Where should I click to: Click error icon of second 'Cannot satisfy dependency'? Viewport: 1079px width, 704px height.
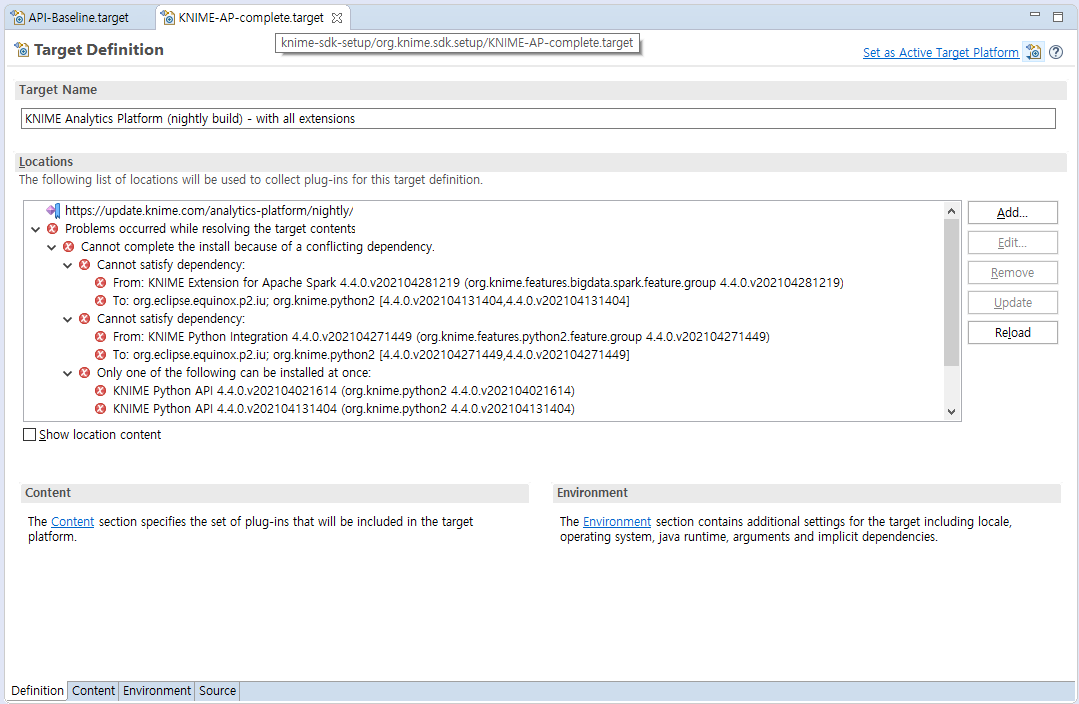[x=84, y=319]
